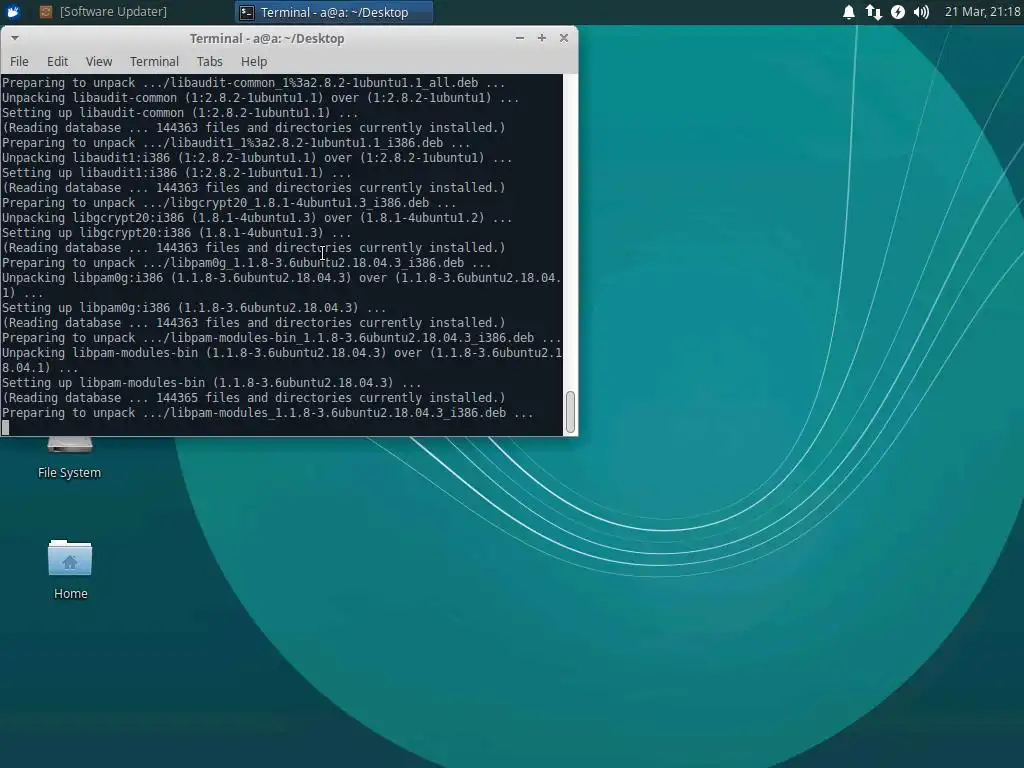The height and width of the screenshot is (768, 1024).
Task: Click the network connection tray icon
Action: point(873,12)
